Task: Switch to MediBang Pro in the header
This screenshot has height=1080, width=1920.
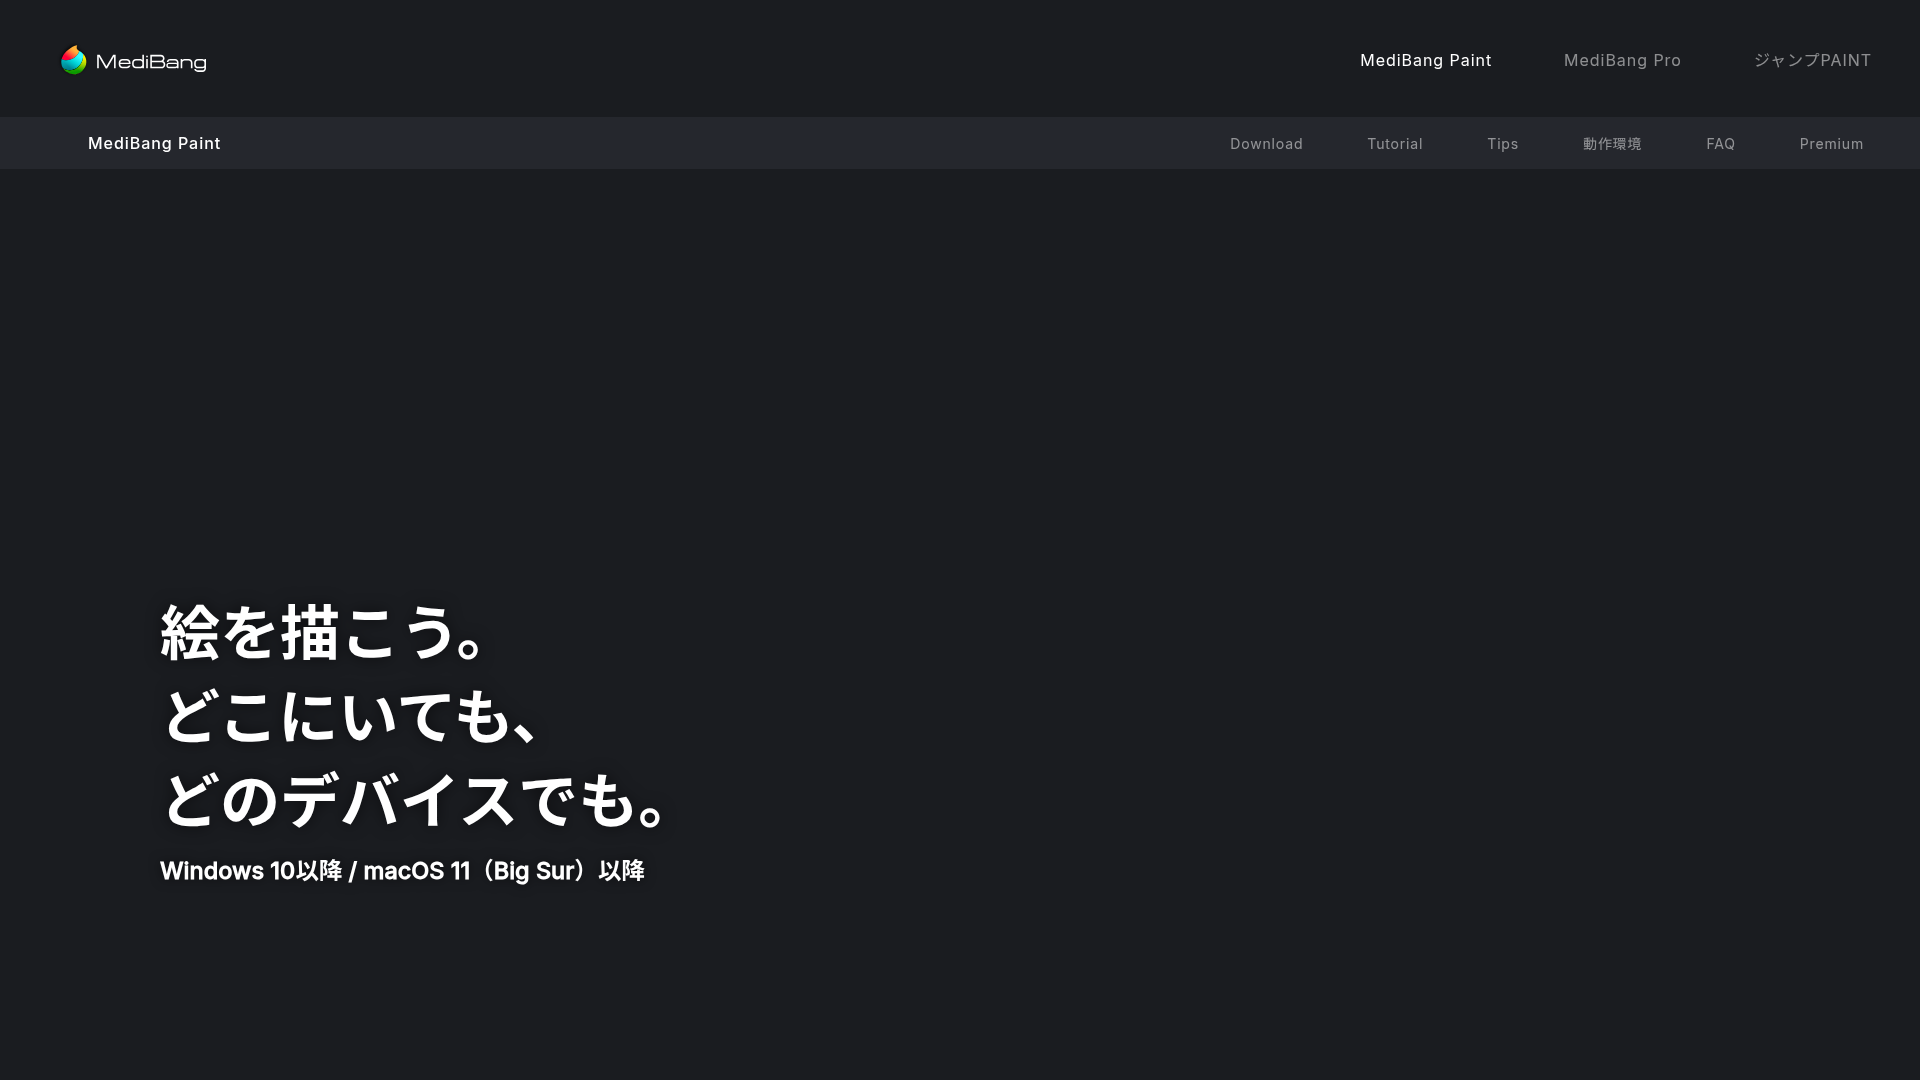Action: [1622, 60]
